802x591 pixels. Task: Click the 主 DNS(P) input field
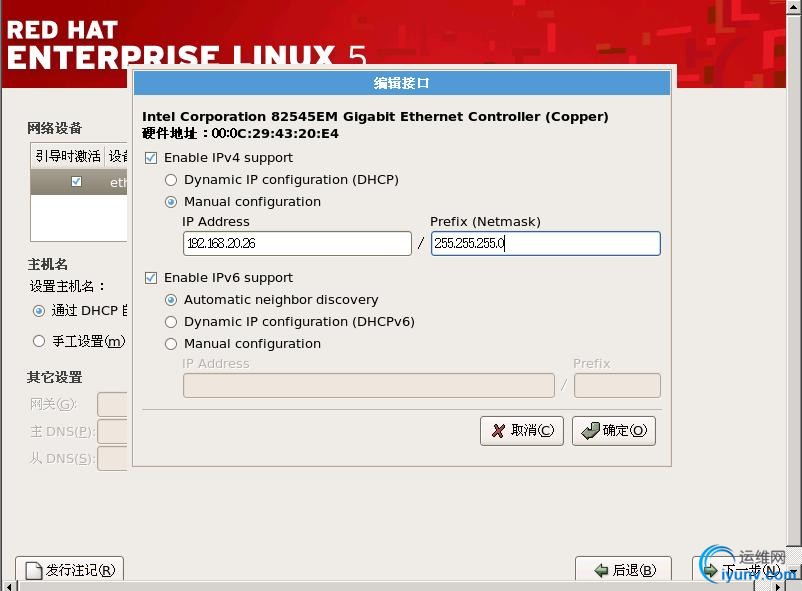coord(112,432)
